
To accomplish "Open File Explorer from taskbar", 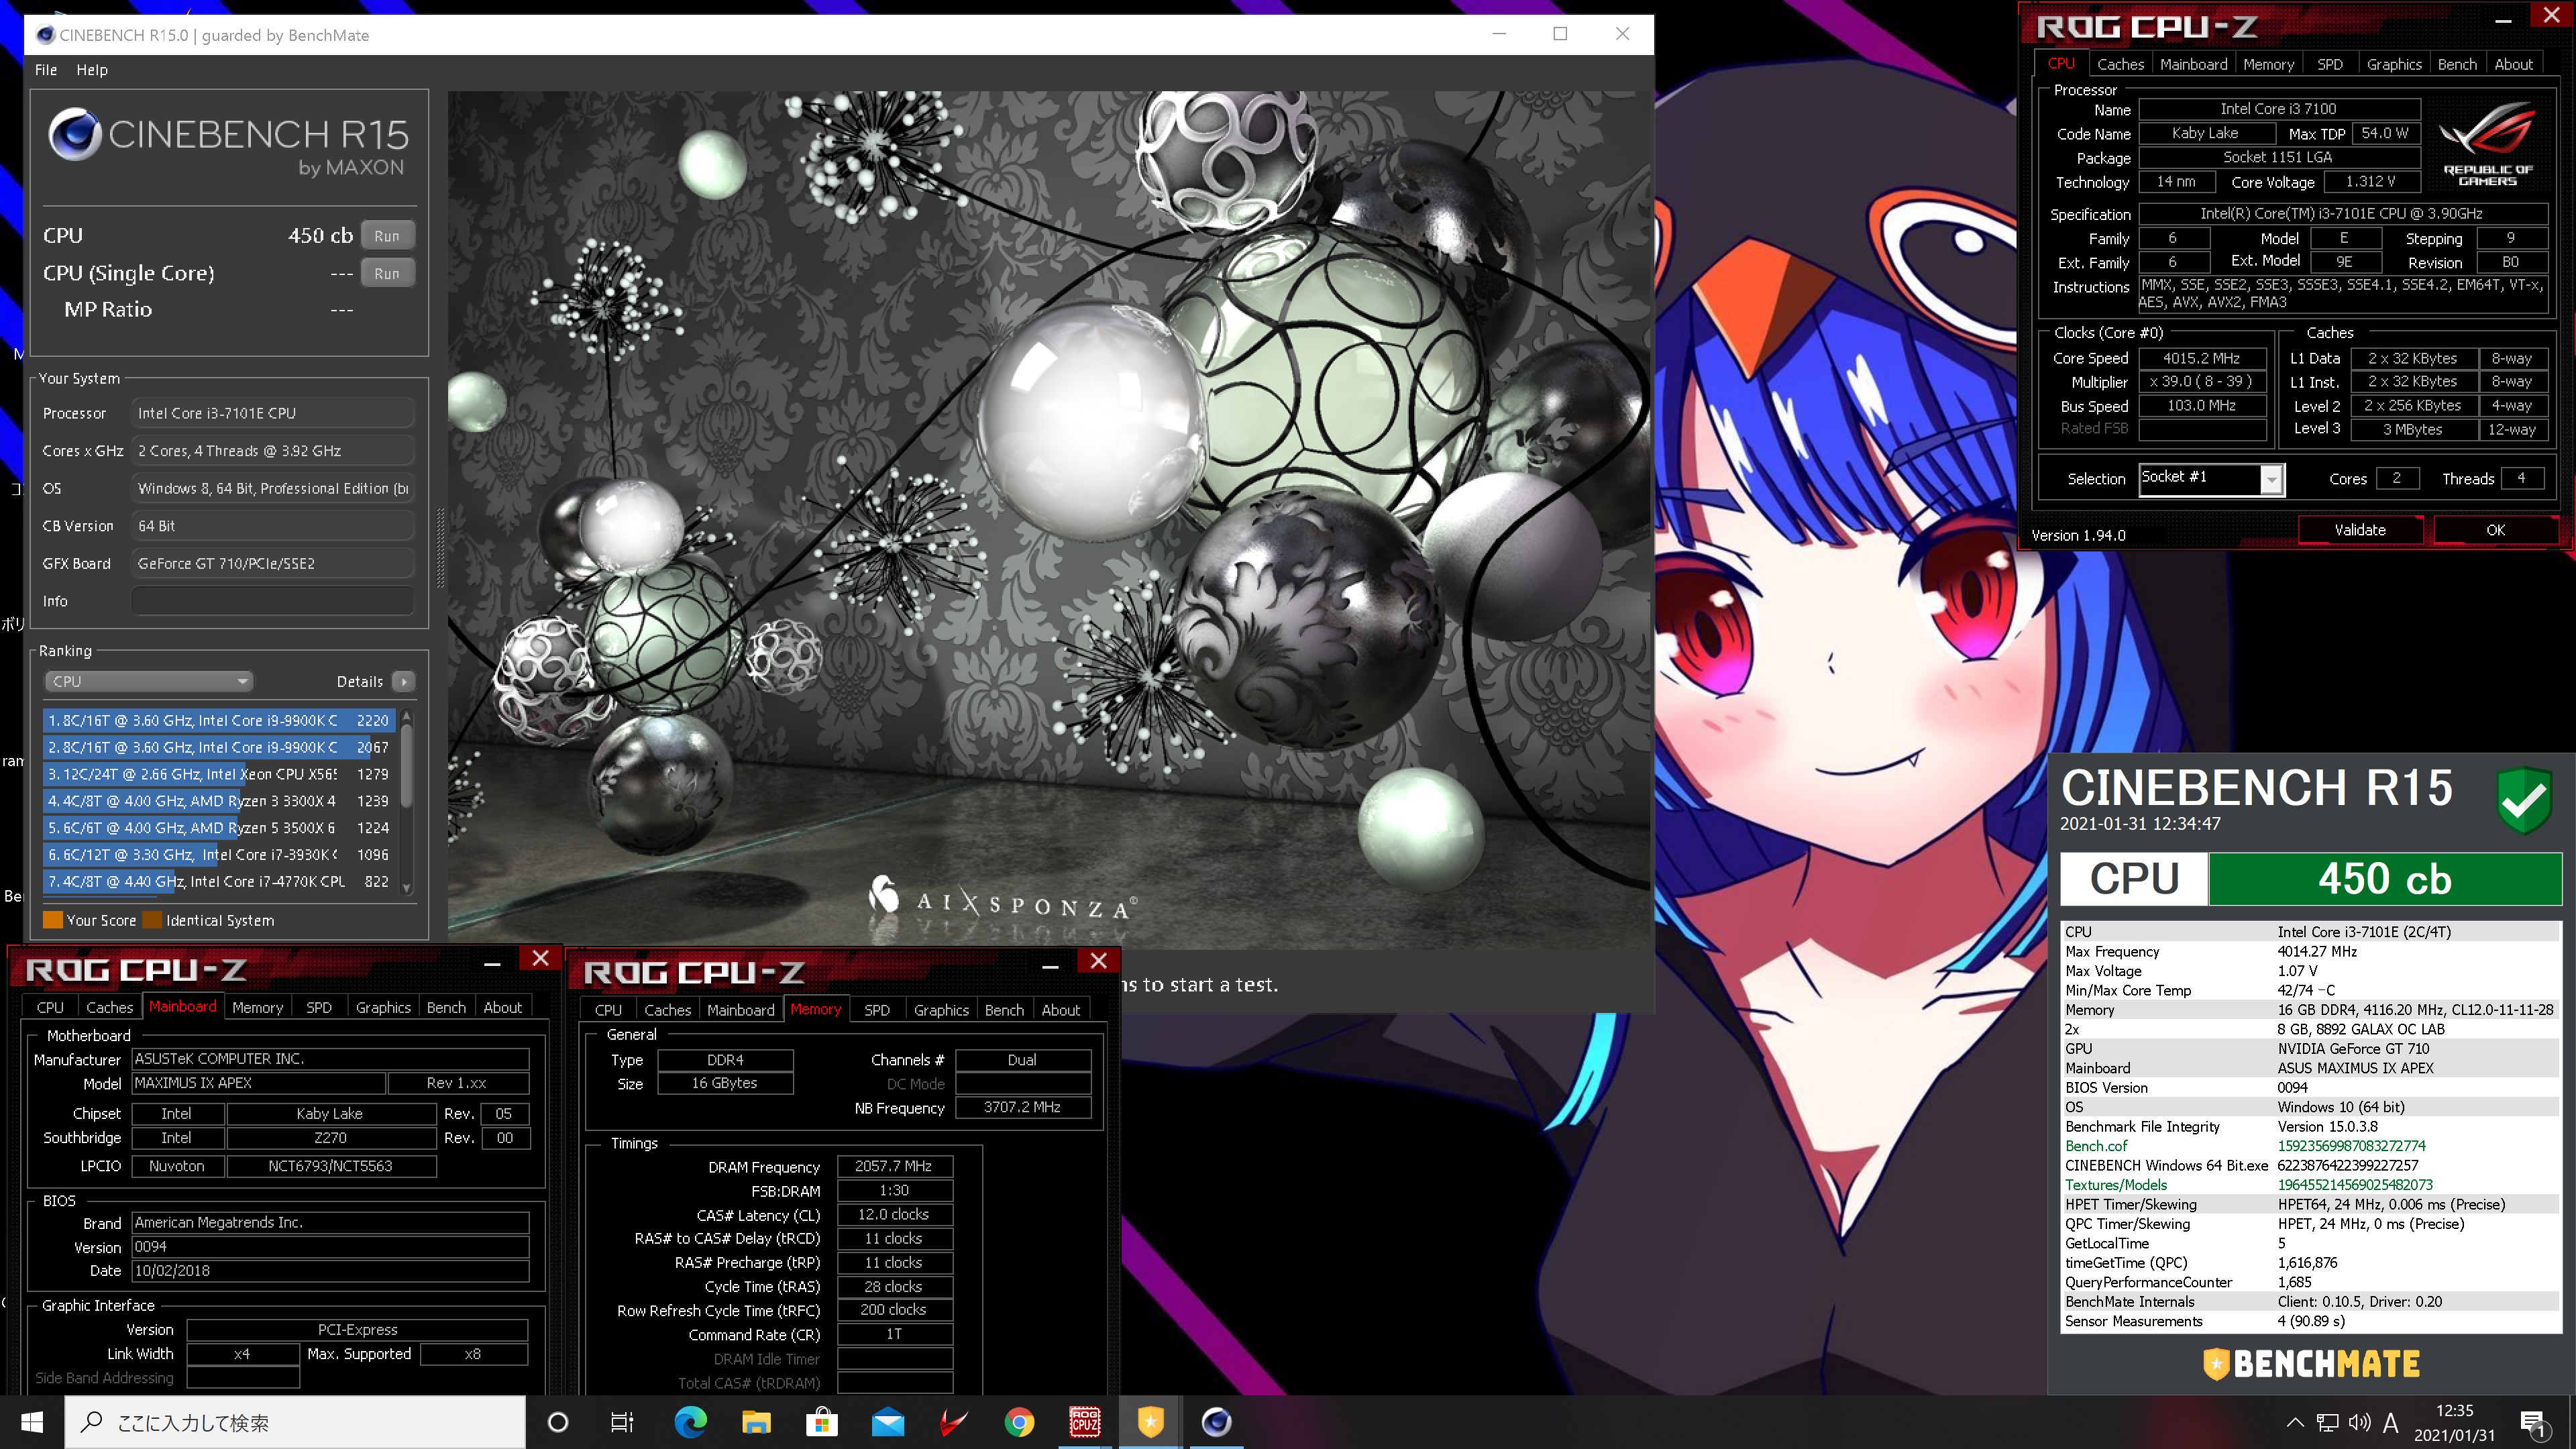I will 756,1422.
